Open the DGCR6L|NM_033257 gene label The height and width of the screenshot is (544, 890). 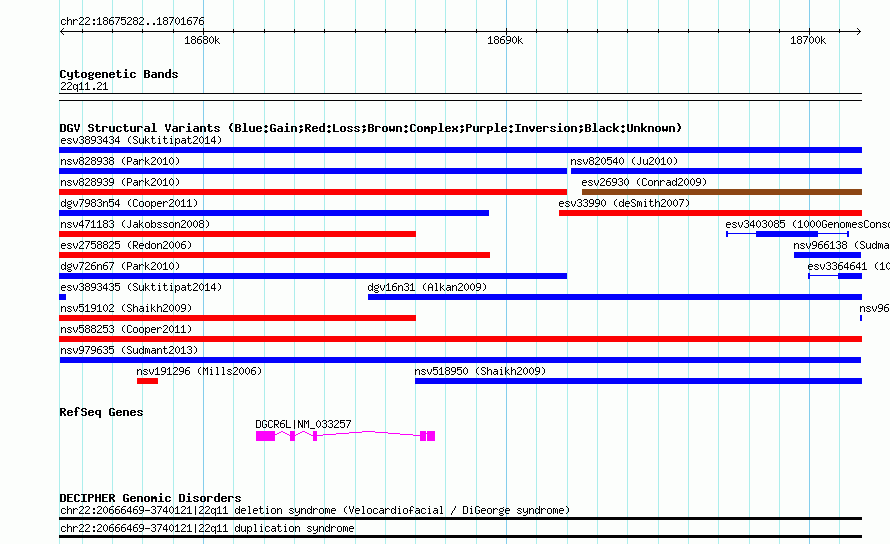pyautogui.click(x=303, y=424)
